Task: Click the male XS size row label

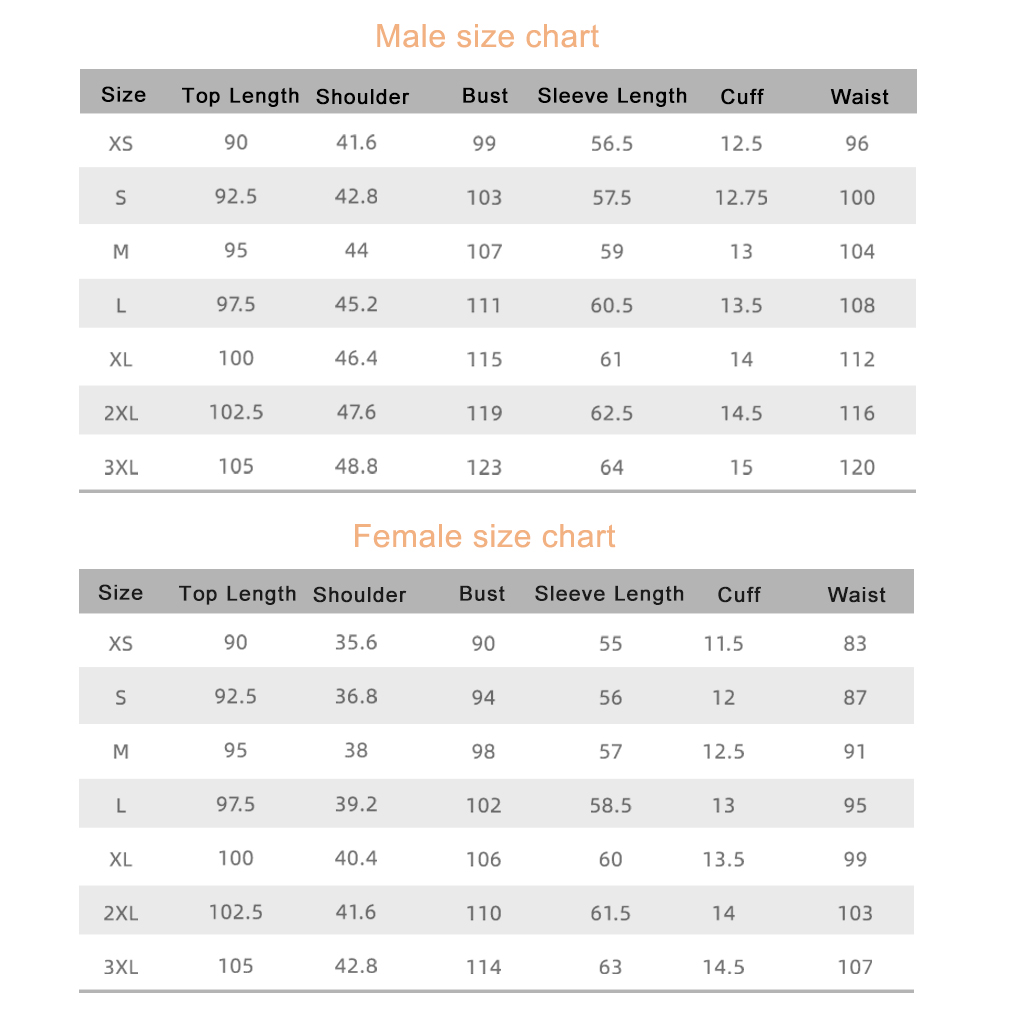Action: click(x=121, y=143)
